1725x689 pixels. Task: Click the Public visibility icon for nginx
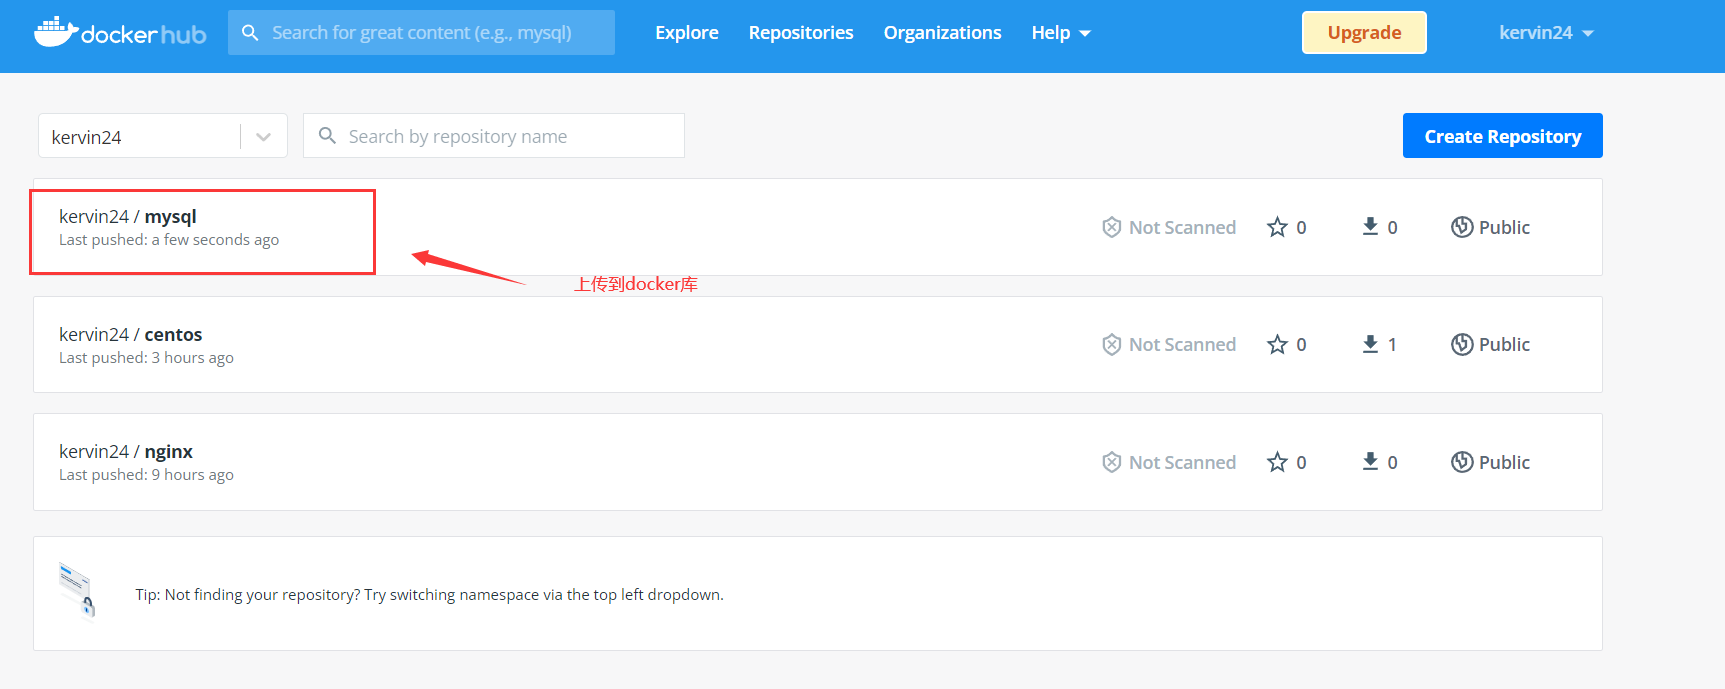[1462, 462]
